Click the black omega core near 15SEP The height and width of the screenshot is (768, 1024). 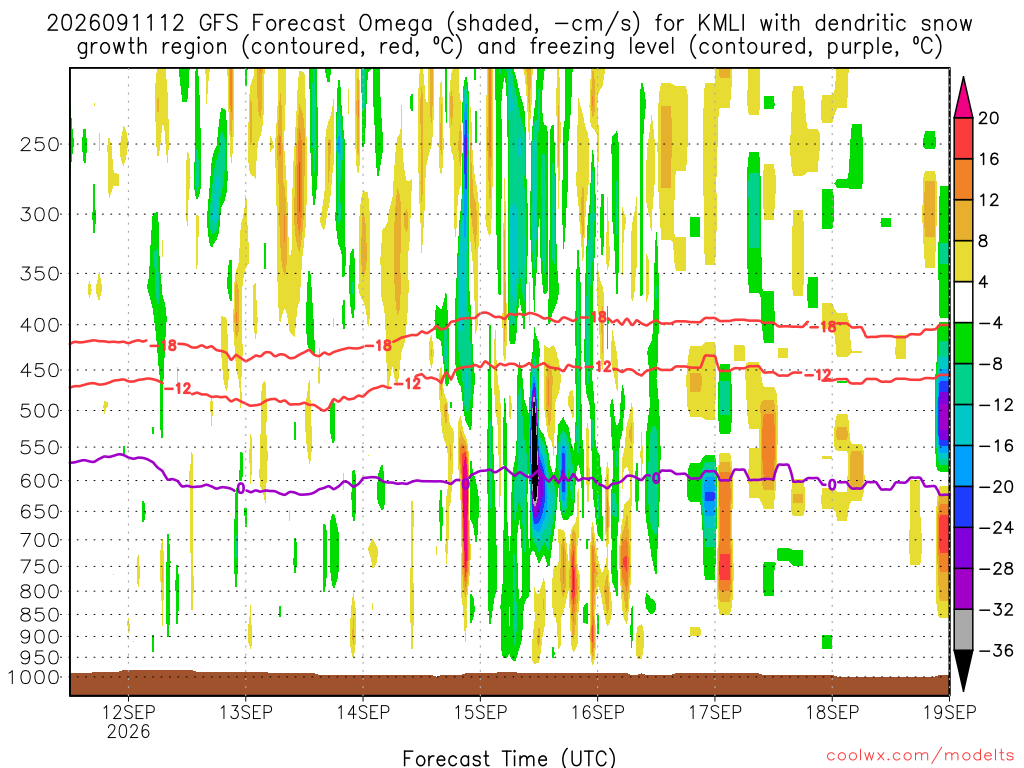(x=535, y=451)
